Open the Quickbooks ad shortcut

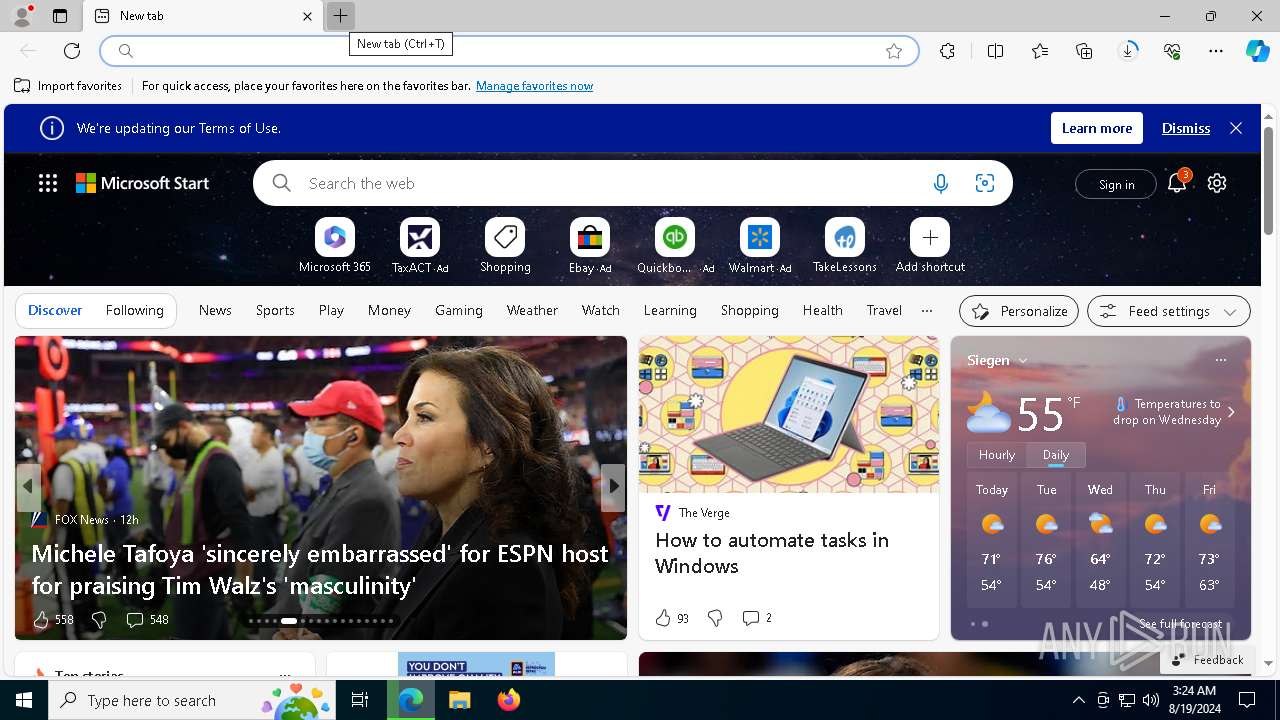[x=675, y=246]
